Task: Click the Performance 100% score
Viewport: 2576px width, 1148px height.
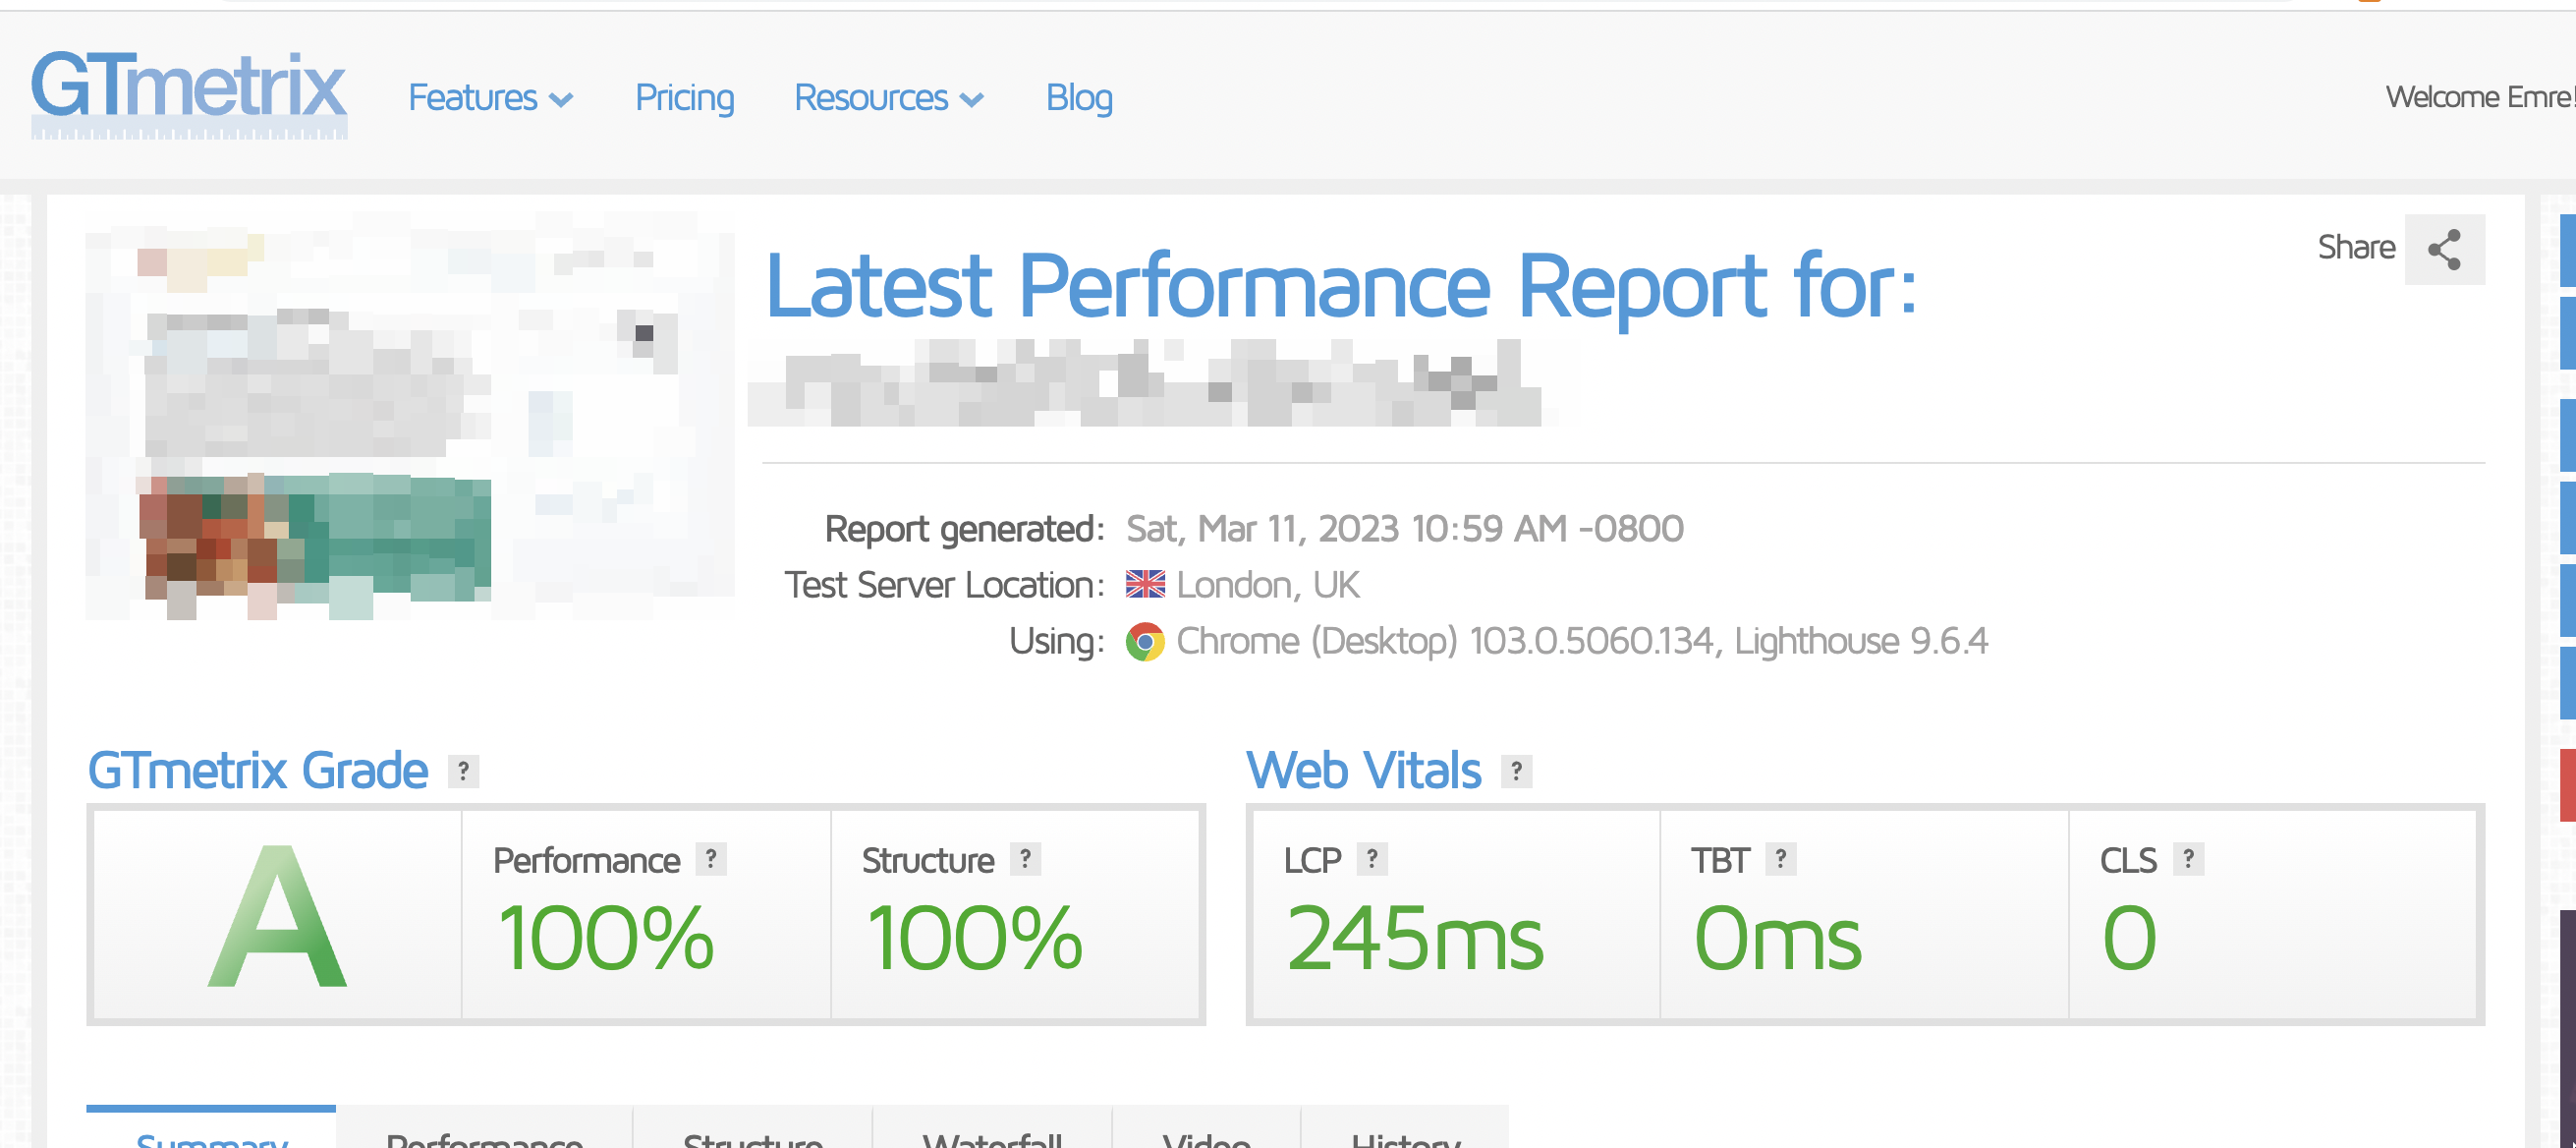Action: (606, 938)
